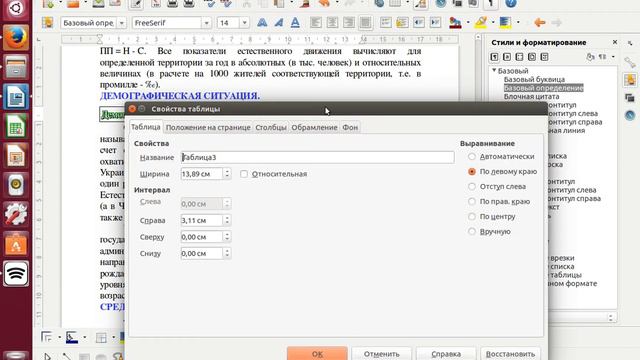Viewport: 640px width, 360px height.
Task: Show Frame Styles in styles panel
Action: point(519,57)
